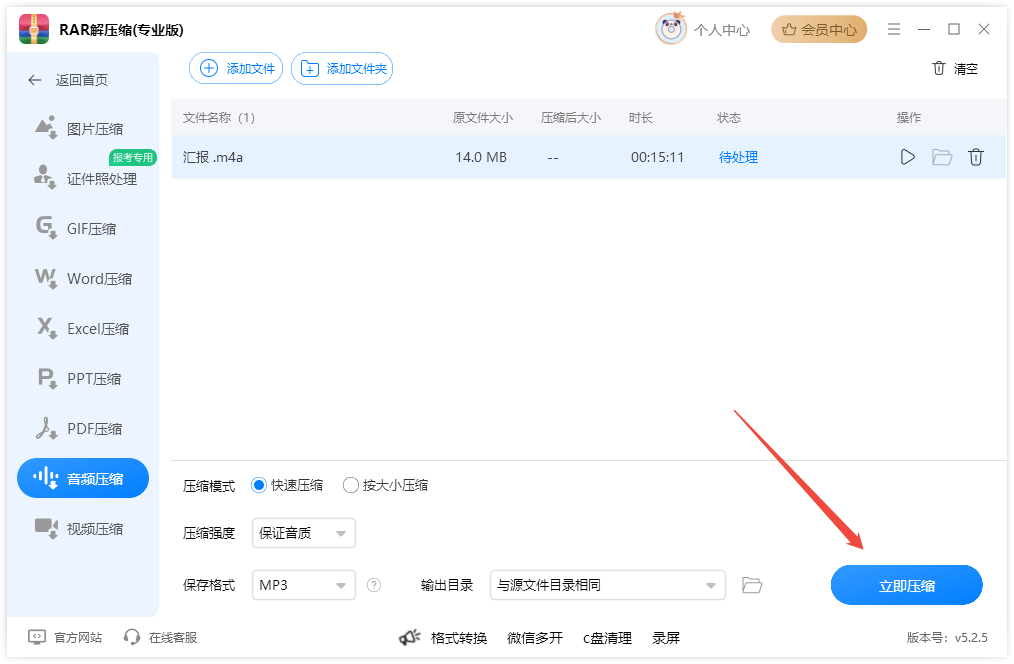Open 个人中心 personal center
The image size is (1014, 664).
722,30
